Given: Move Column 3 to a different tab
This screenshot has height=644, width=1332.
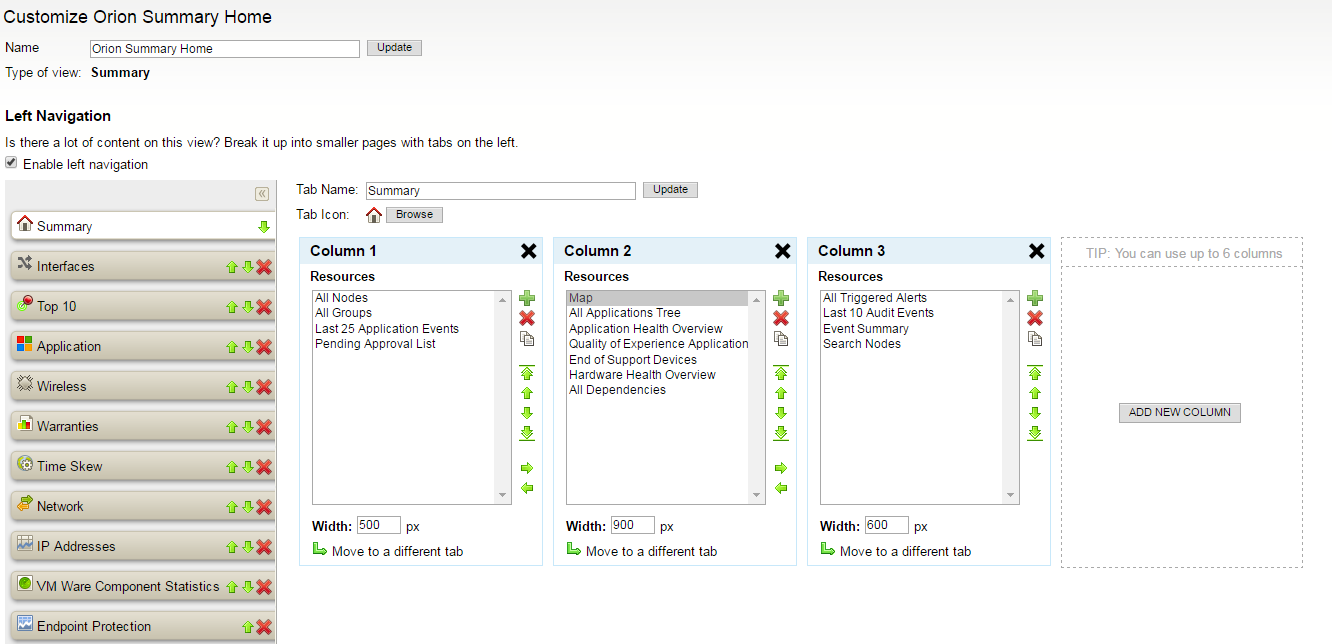Looking at the screenshot, I should click(x=896, y=551).
